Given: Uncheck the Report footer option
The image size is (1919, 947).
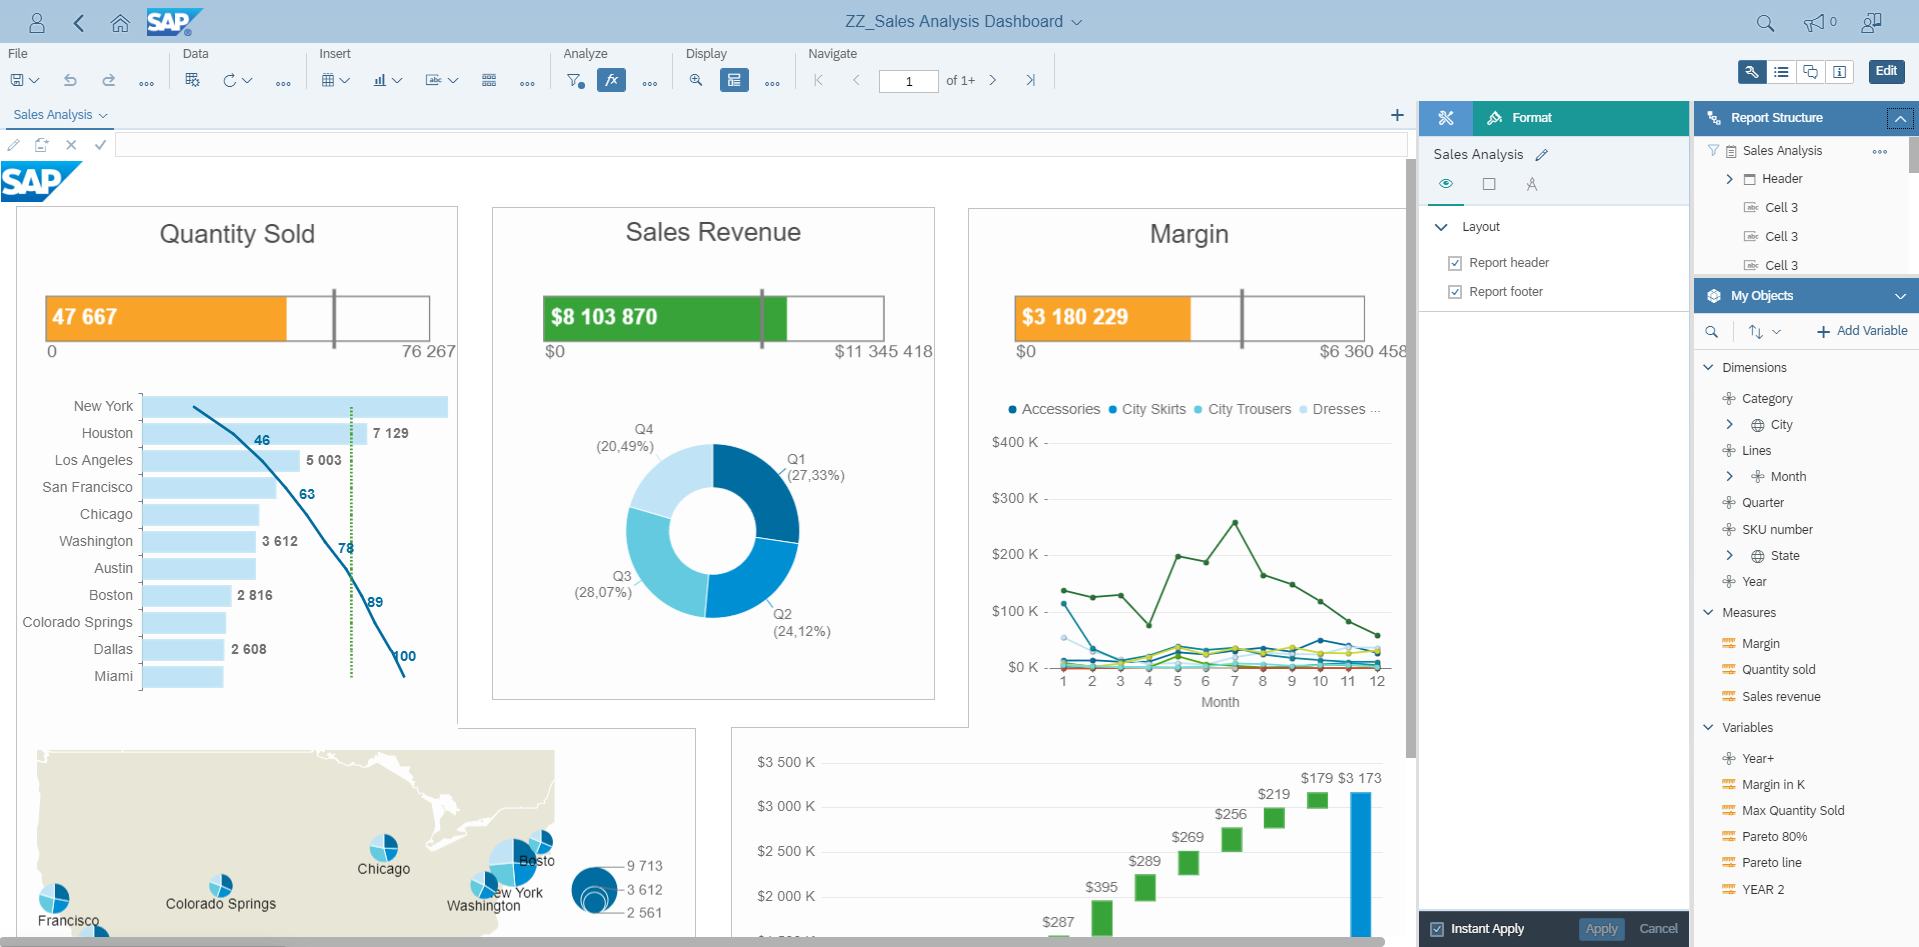Looking at the screenshot, I should (1456, 291).
